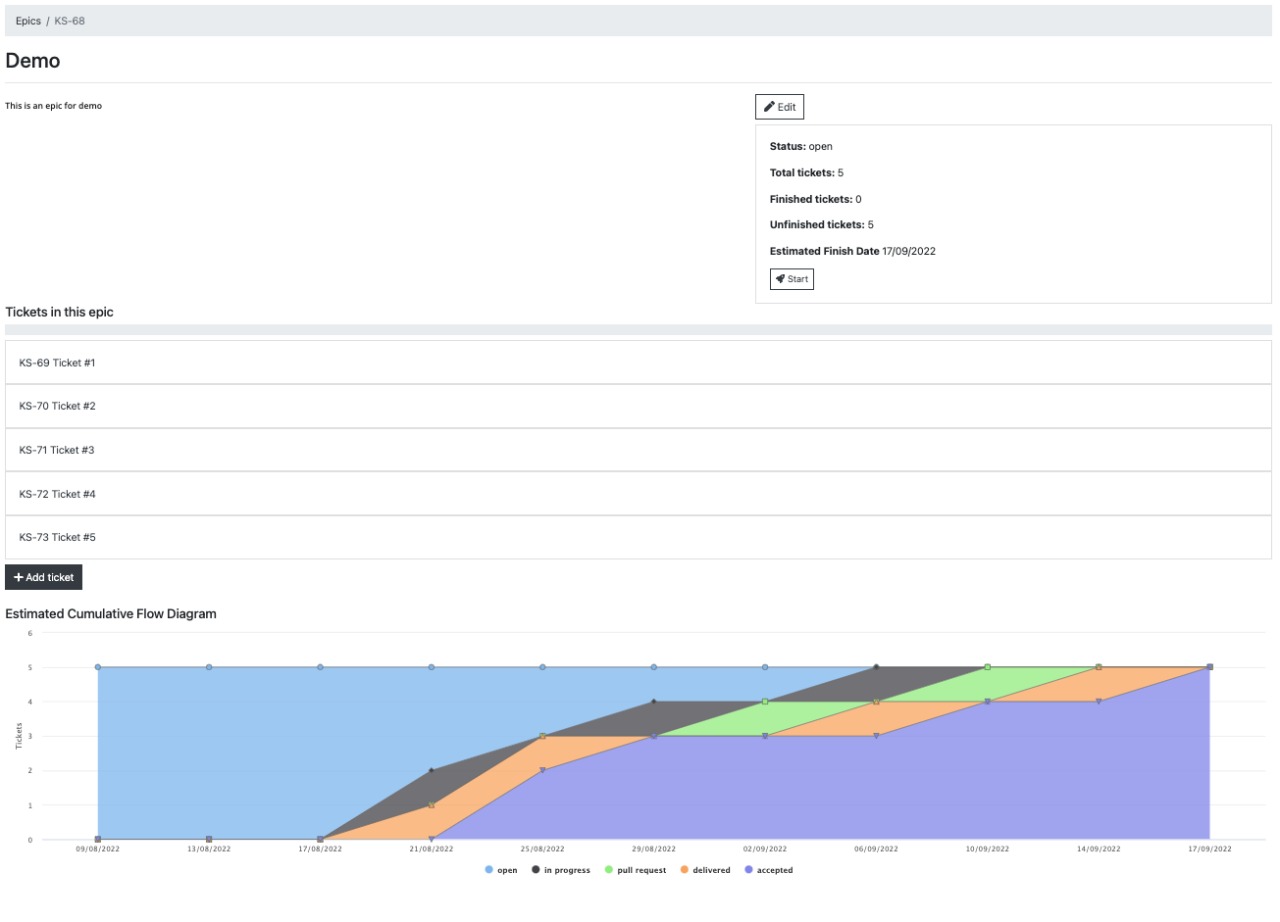Click the plus icon on Add ticket
Image resolution: width=1280 pixels, height=922 pixels.
click(x=18, y=577)
